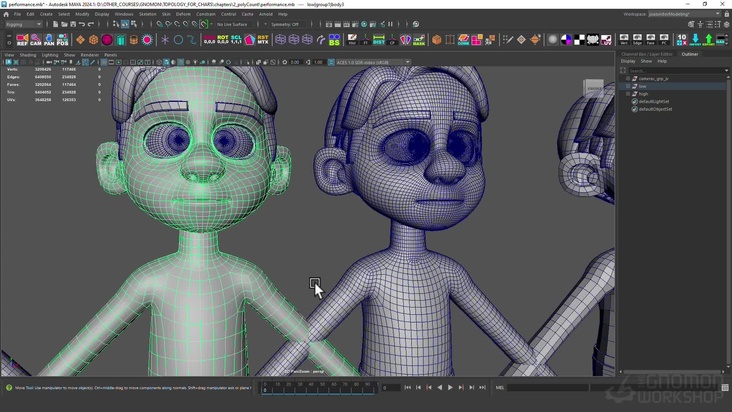Expand the cameras_grp group in the Outliner
Screen dimensions: 732x412
click(x=628, y=78)
